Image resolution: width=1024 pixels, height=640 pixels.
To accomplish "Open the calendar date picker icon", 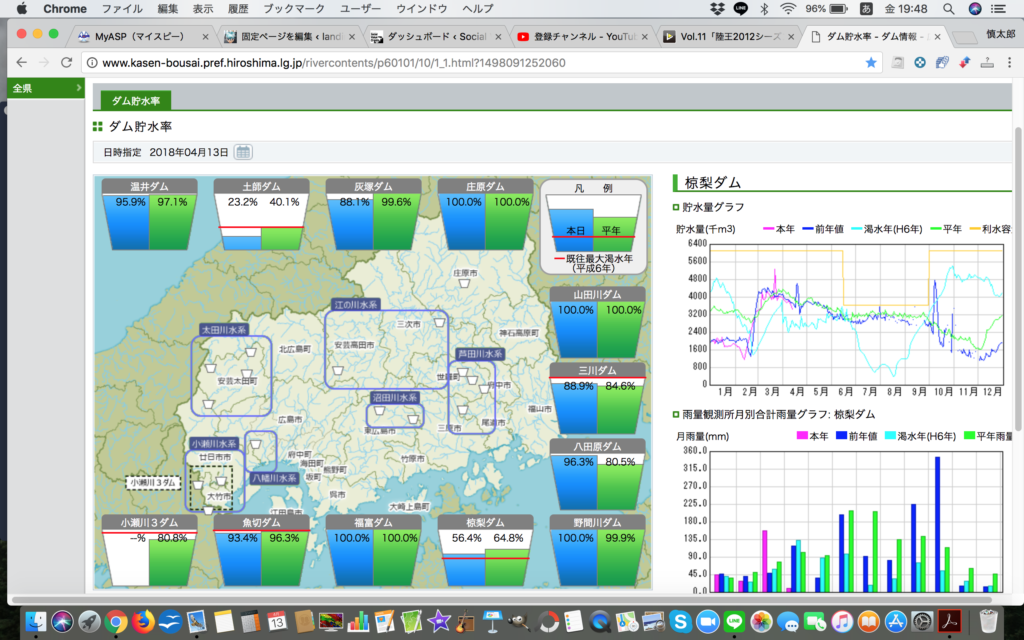I will pos(243,152).
